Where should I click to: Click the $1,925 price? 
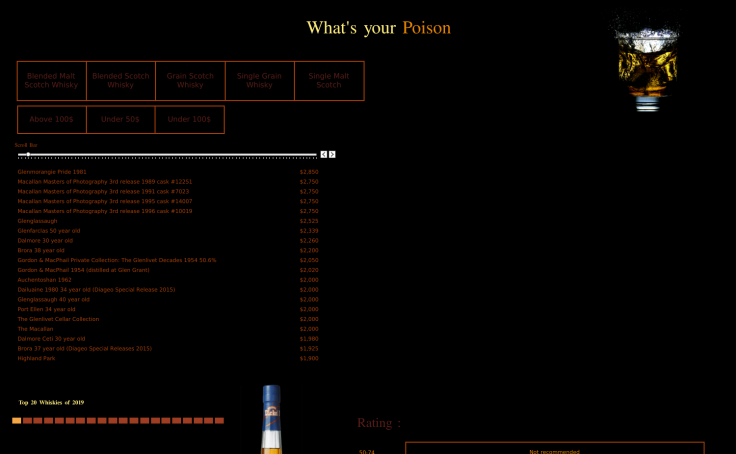click(309, 349)
